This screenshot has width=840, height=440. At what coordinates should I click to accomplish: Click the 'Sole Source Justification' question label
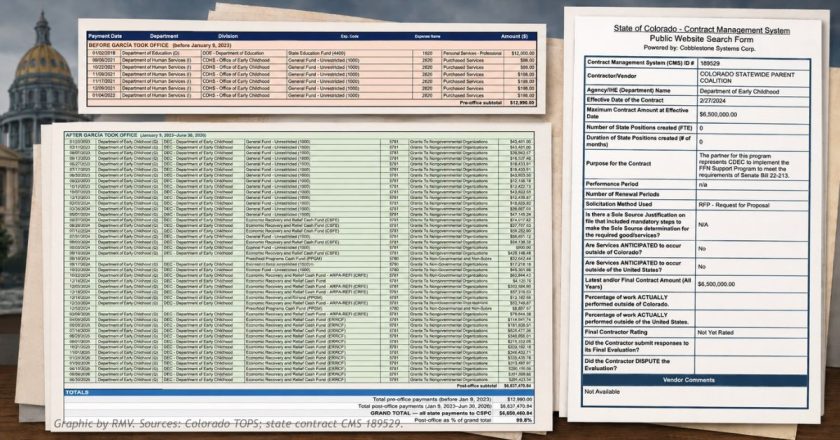pos(637,225)
